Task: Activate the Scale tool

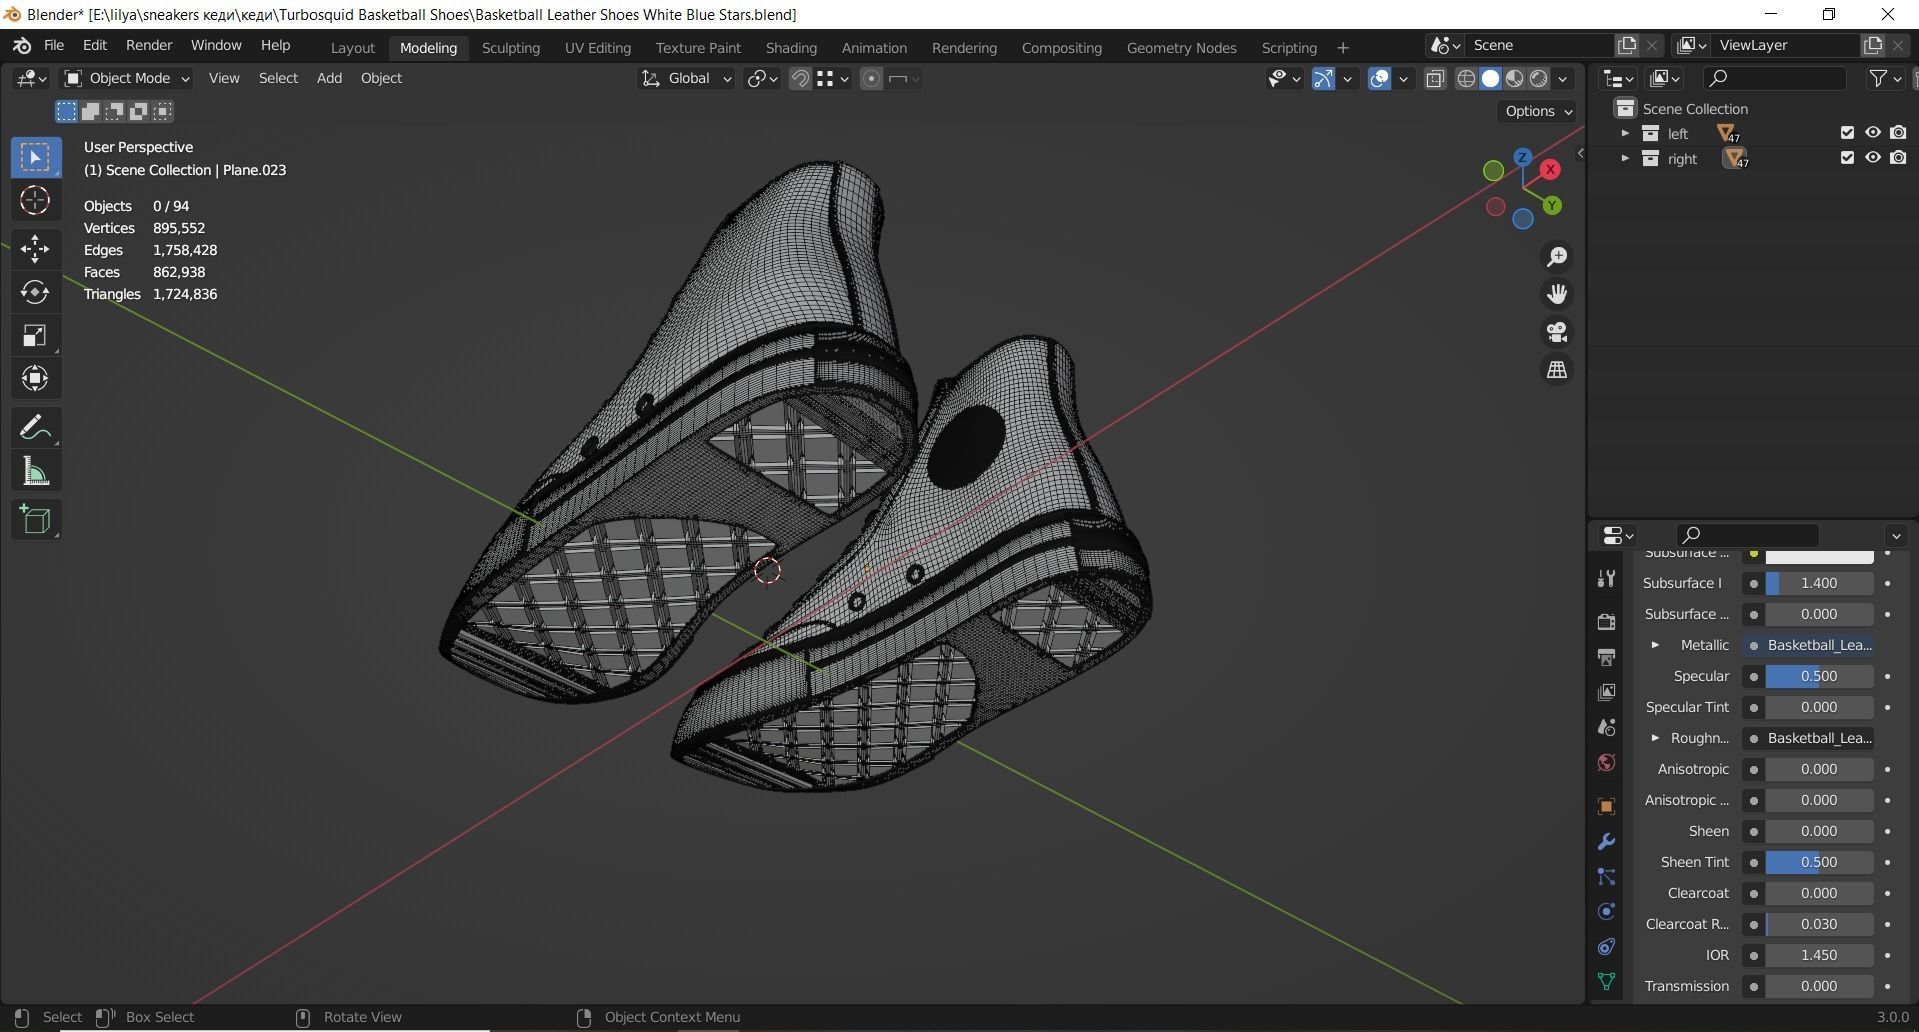Action: [x=35, y=335]
